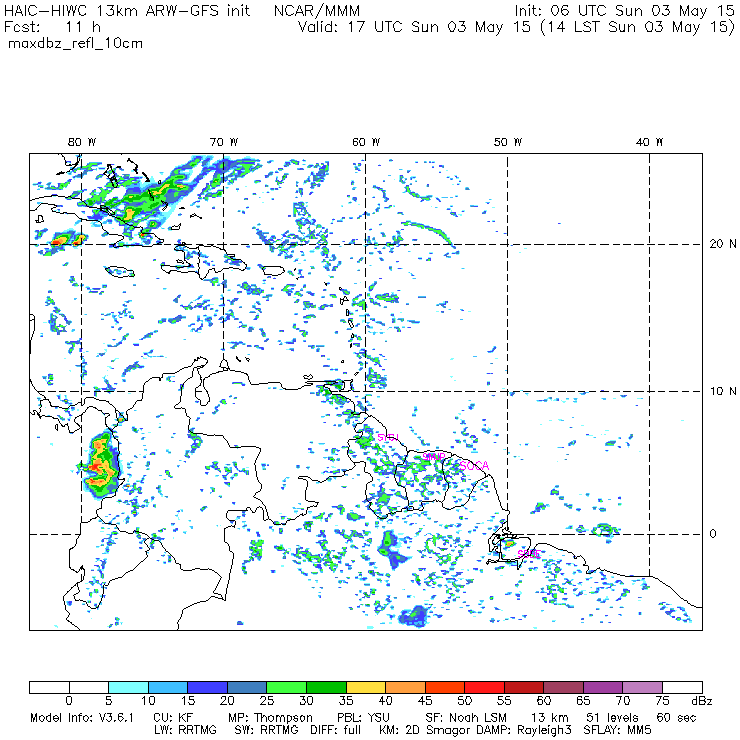Screen dimensions: 740x740
Task: Click the cyan 5–10 dBZ color swatch
Action: 128,687
